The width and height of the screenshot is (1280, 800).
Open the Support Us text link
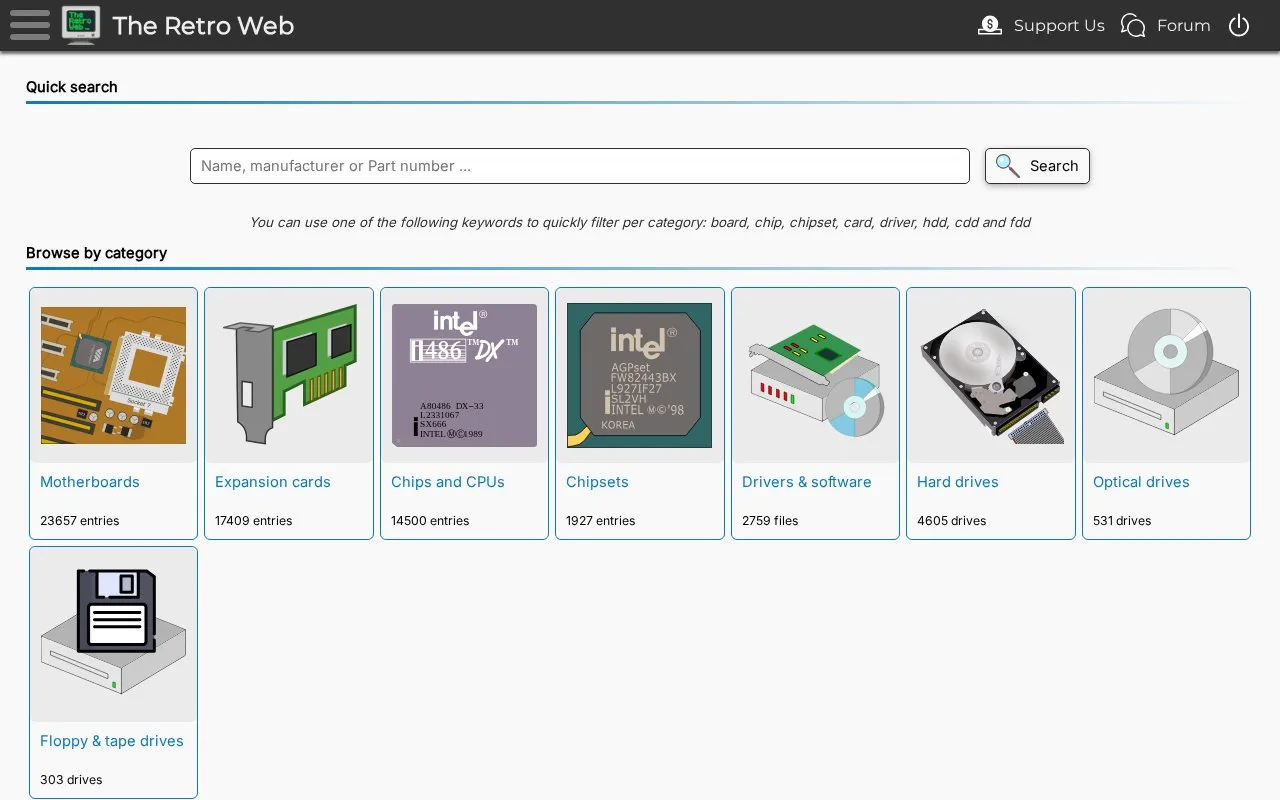point(1059,26)
